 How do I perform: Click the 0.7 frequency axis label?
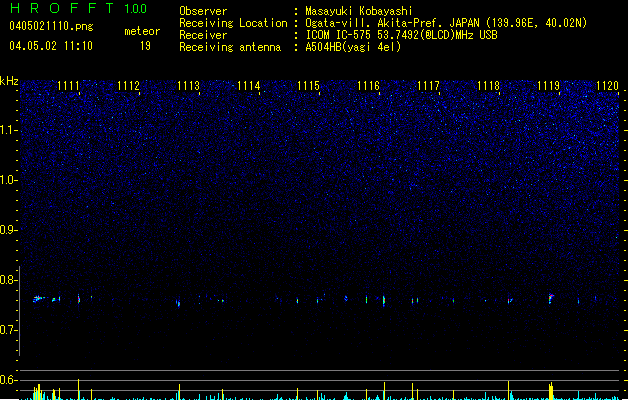(9, 330)
